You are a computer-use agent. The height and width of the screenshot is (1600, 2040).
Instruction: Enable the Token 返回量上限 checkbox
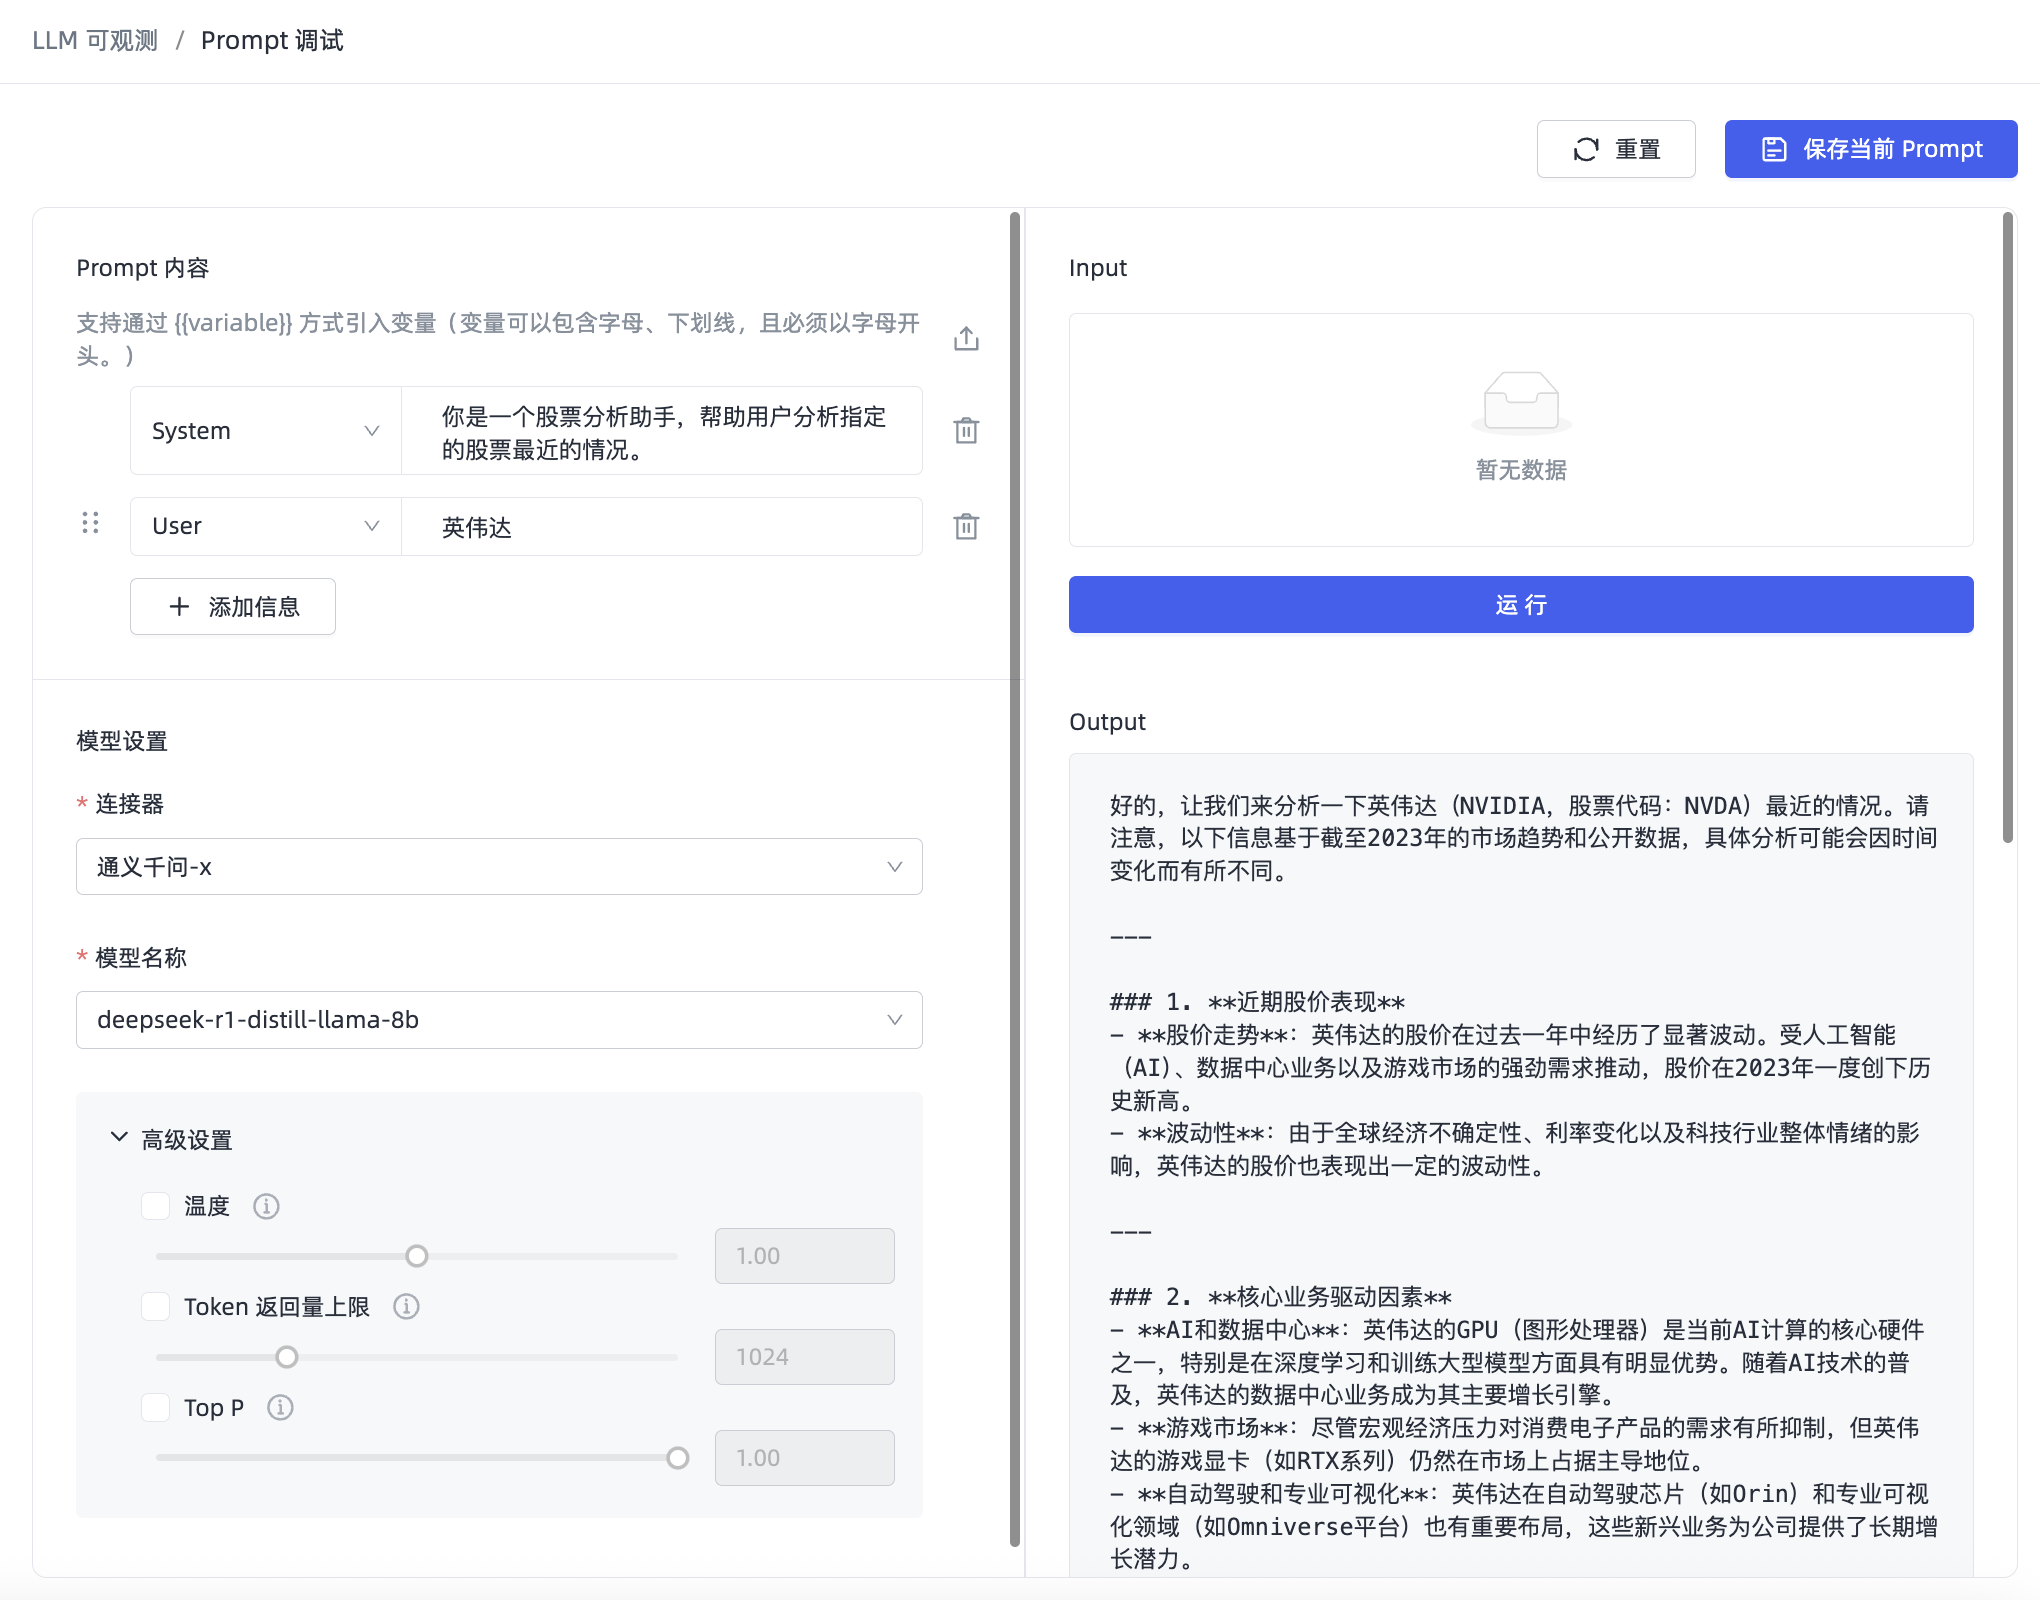[x=155, y=1307]
